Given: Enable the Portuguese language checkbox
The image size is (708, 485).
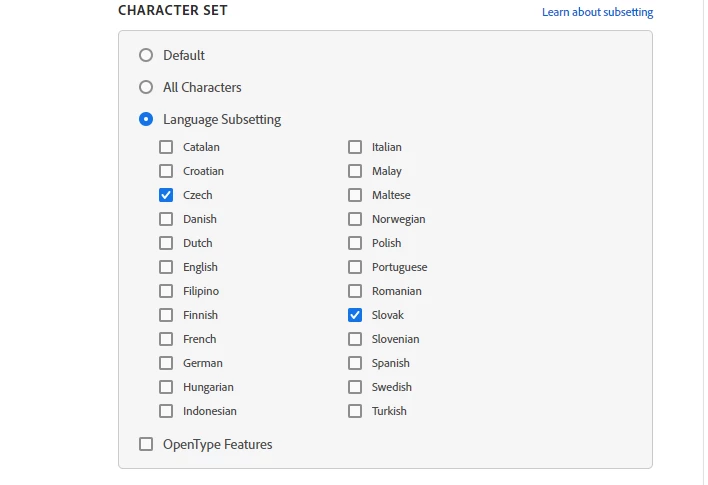Looking at the screenshot, I should [355, 267].
